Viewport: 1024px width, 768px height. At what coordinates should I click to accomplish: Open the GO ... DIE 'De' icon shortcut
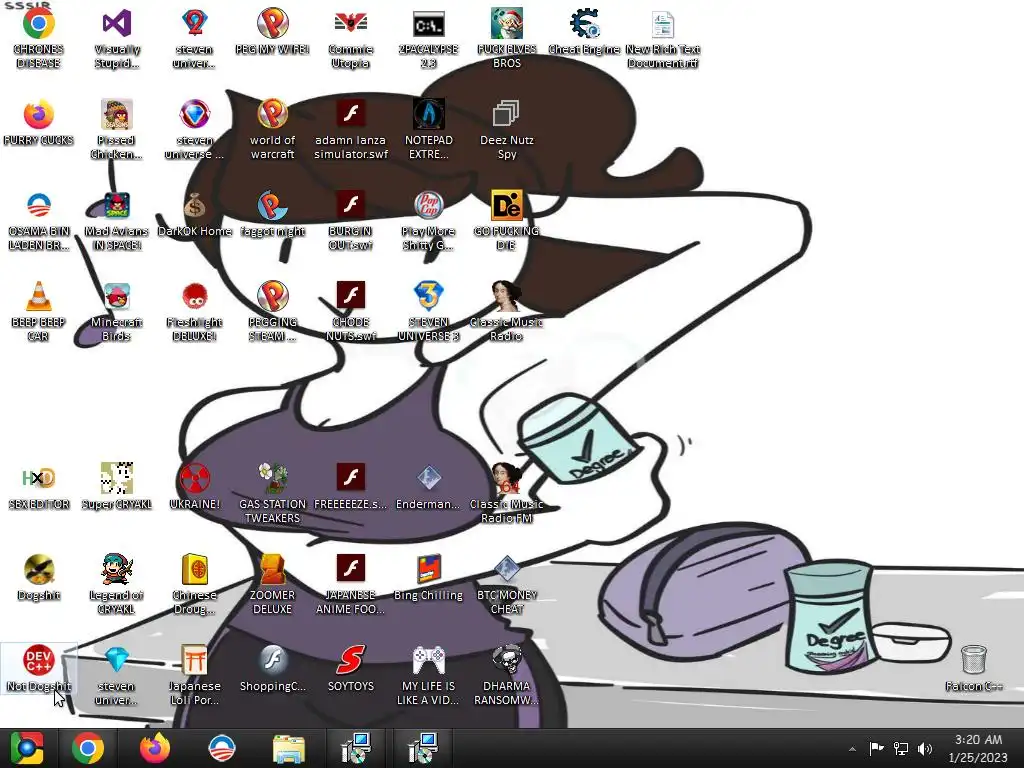507,221
